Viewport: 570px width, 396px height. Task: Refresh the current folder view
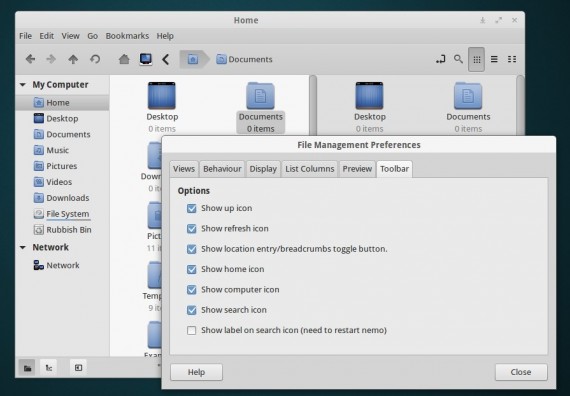(95, 59)
